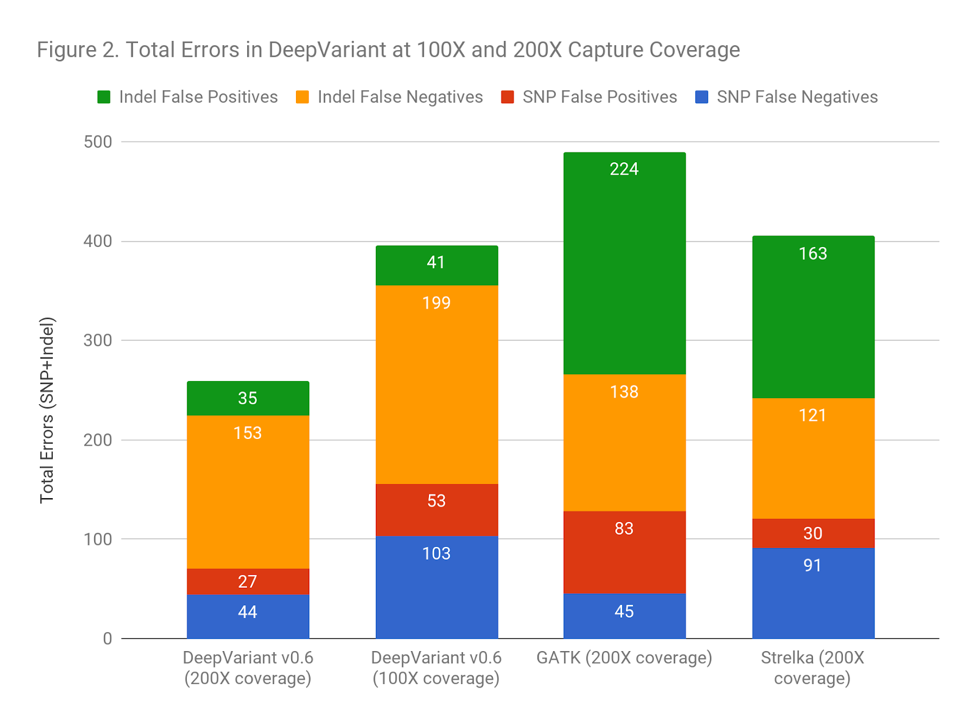Click the blue segment labeled 44
976x725 pixels.
[x=248, y=617]
